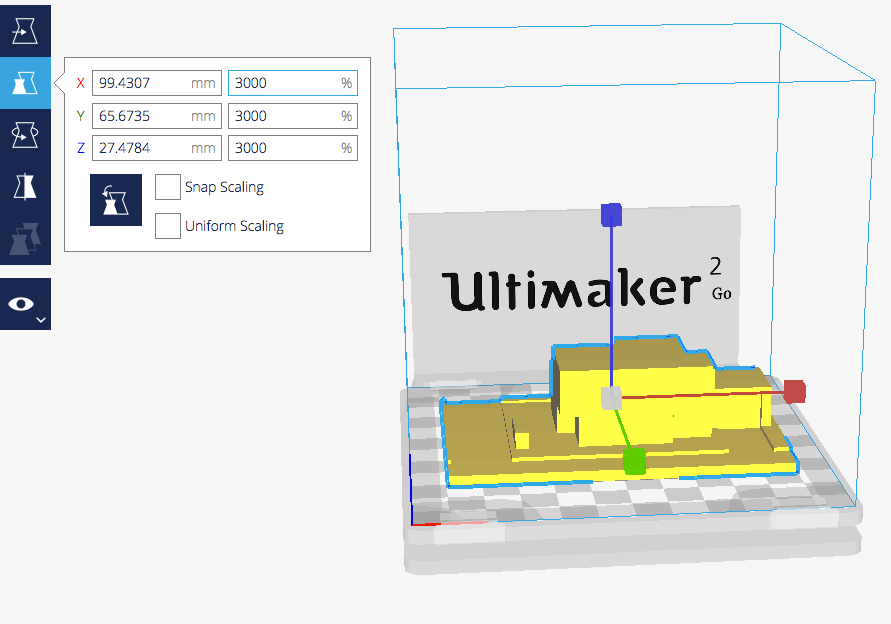
Task: Click the X scale percent field
Action: pyautogui.click(x=293, y=83)
